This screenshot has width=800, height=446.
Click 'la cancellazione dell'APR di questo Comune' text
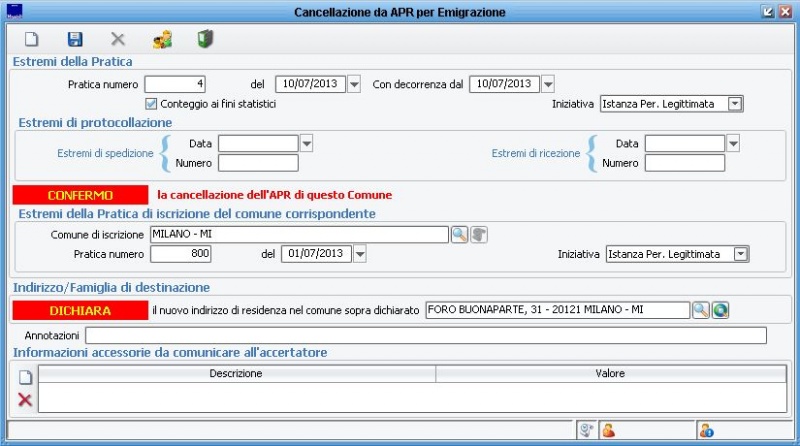point(274,195)
